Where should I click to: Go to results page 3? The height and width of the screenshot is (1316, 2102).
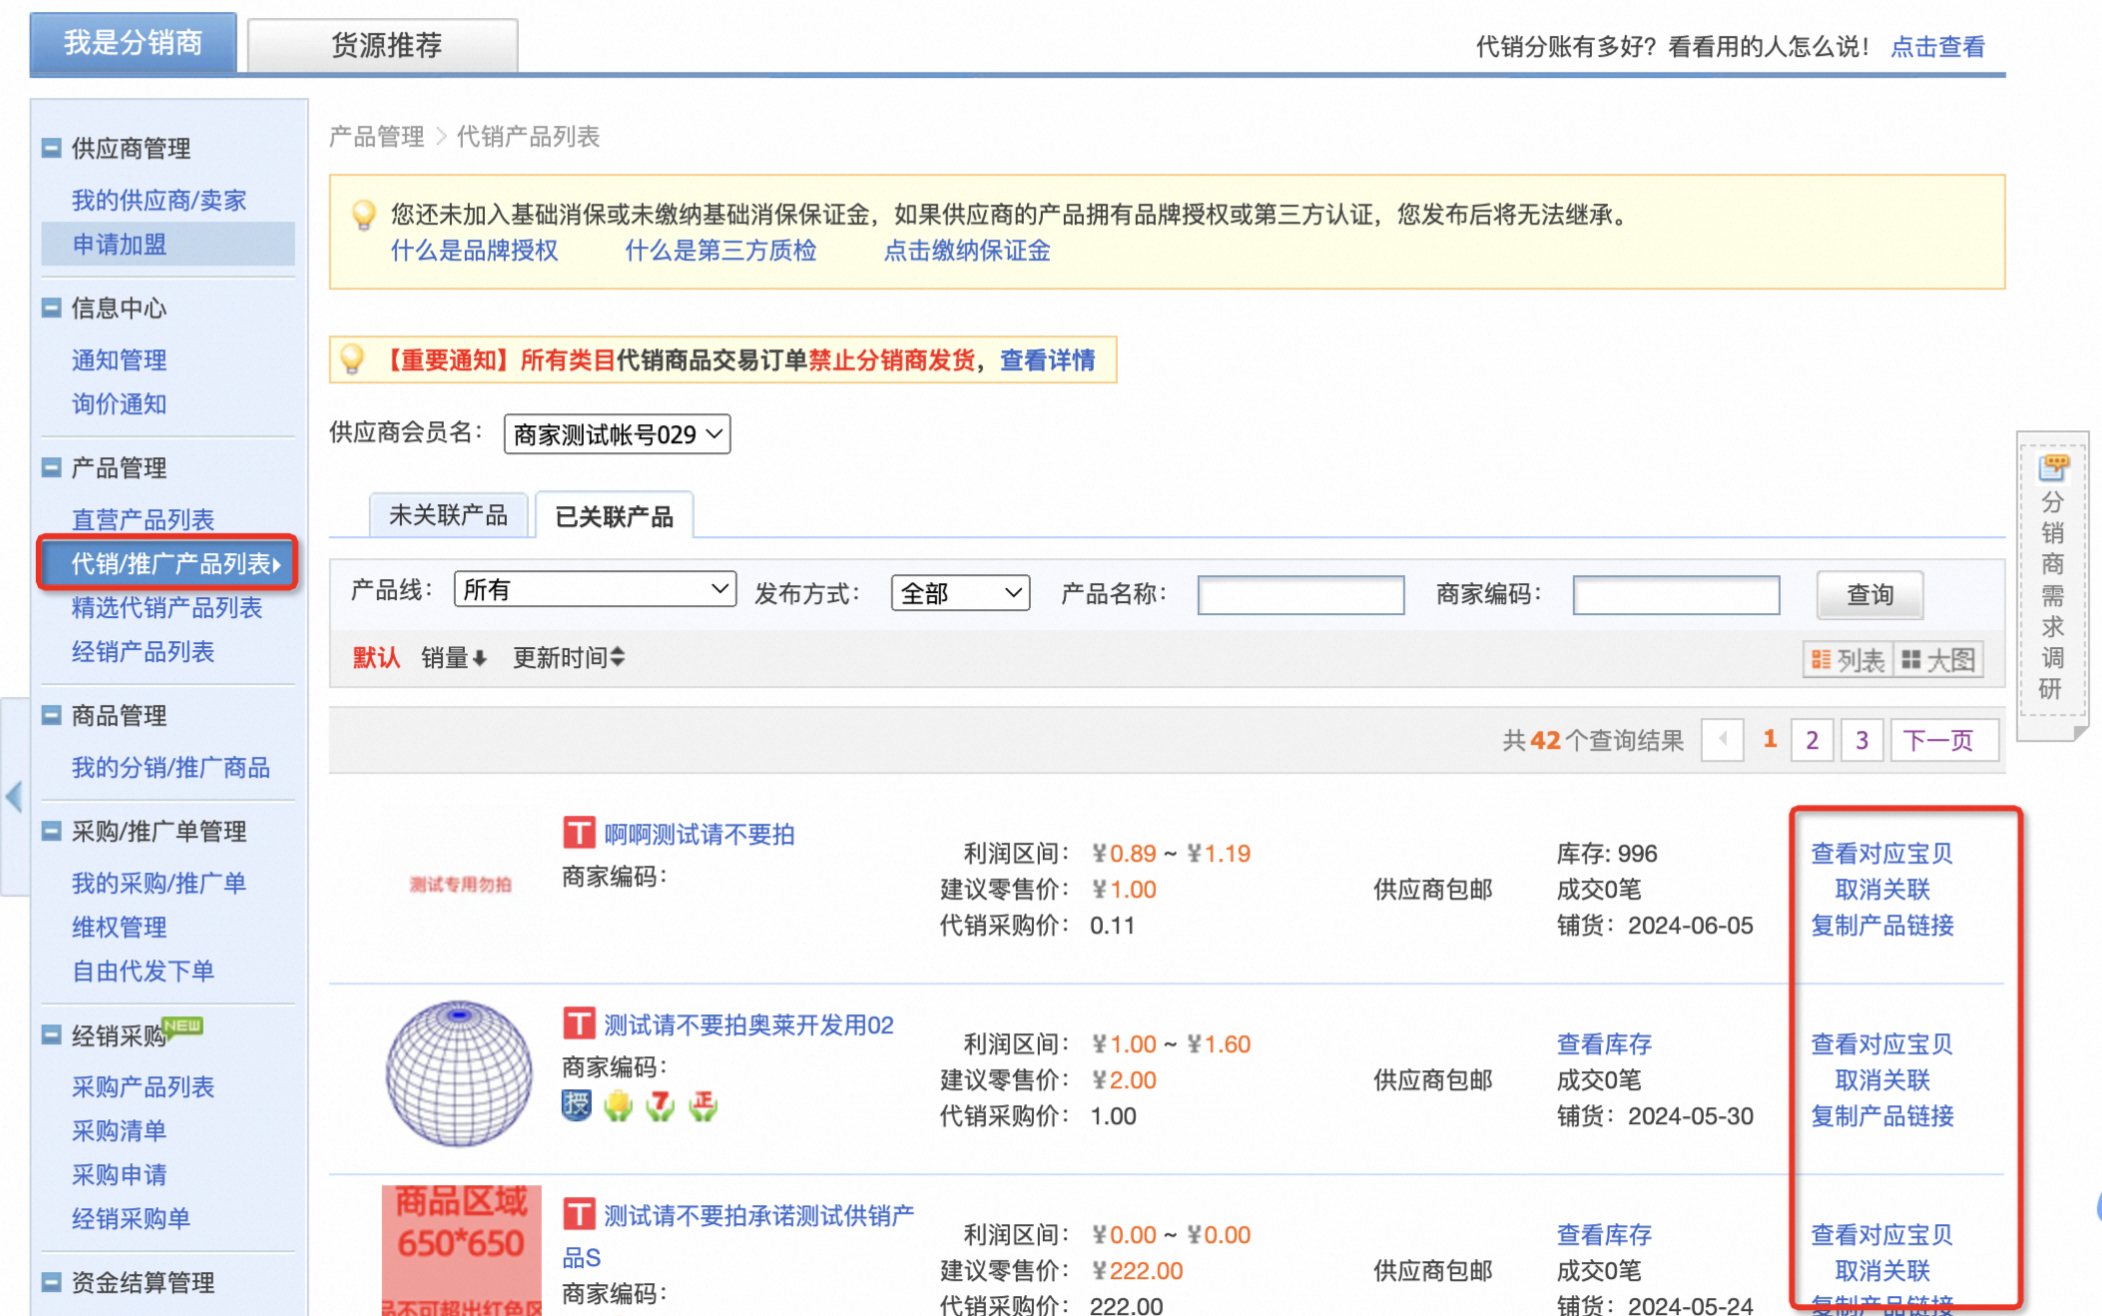coord(1862,741)
